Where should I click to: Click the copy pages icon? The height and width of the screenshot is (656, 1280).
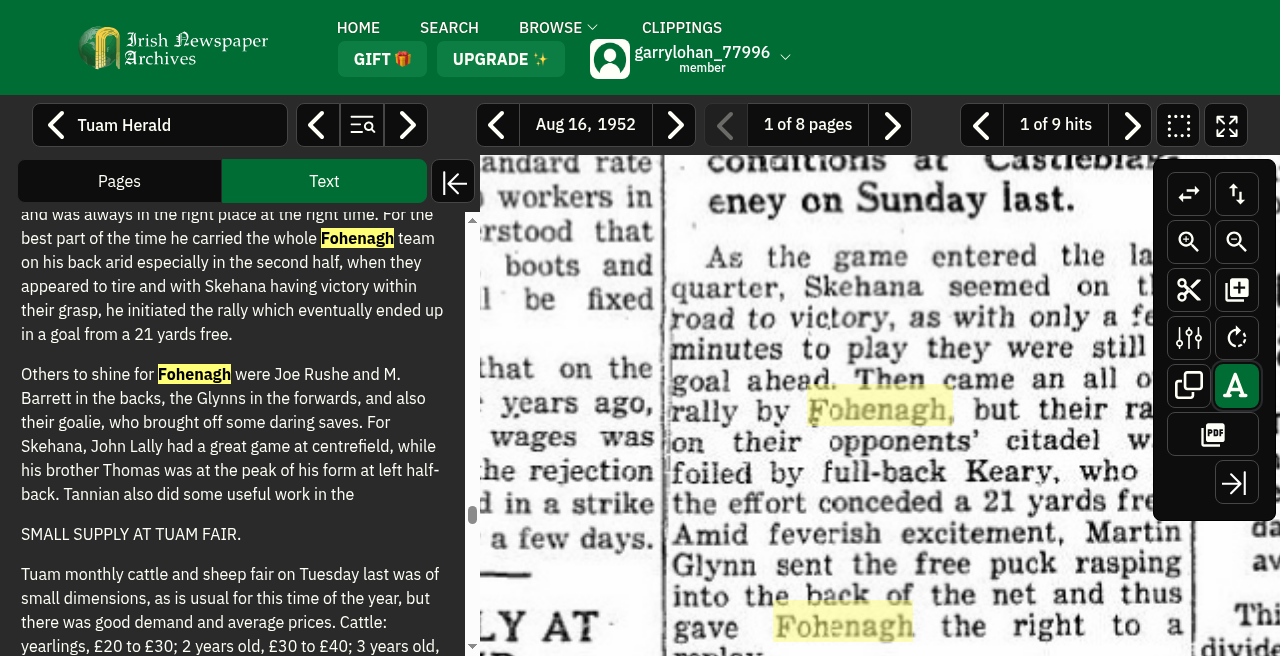click(1189, 386)
